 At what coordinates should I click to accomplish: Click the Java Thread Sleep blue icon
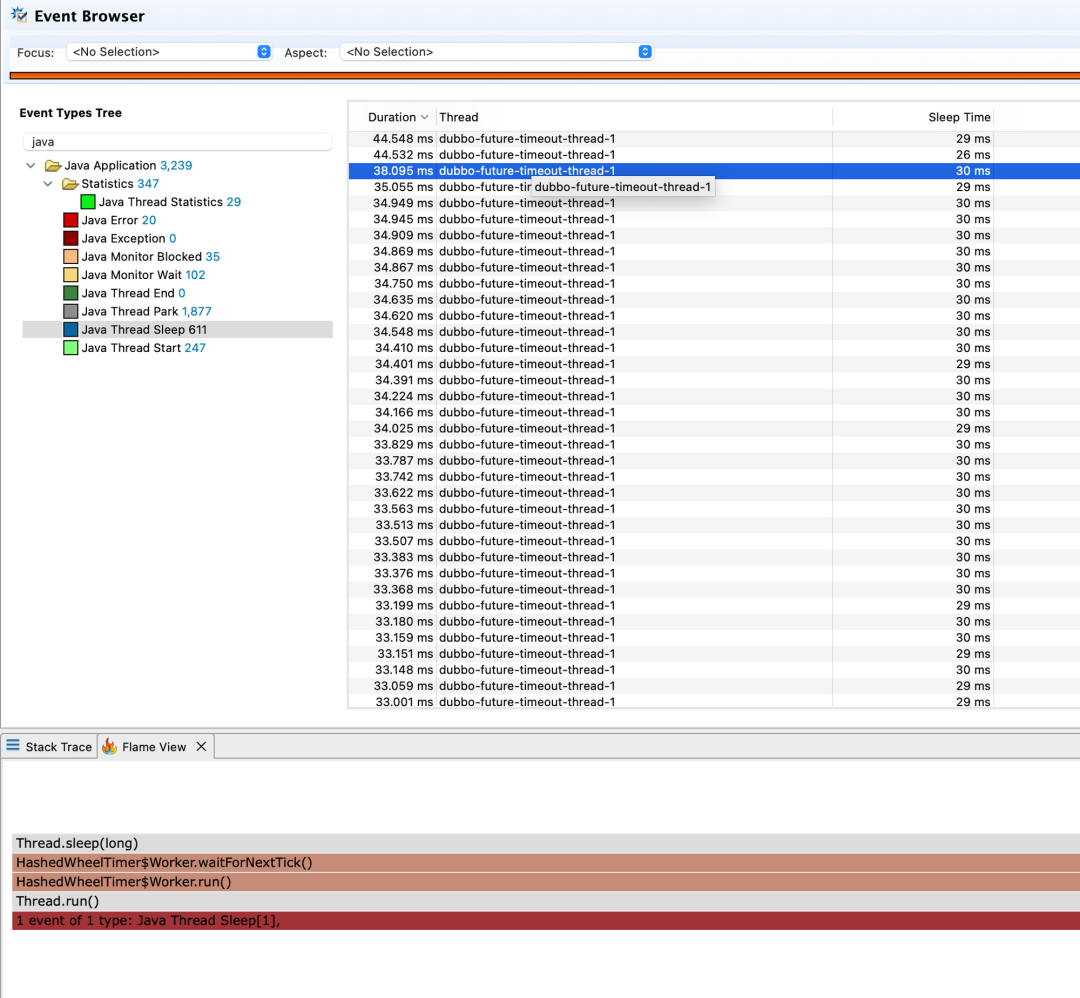coord(70,330)
